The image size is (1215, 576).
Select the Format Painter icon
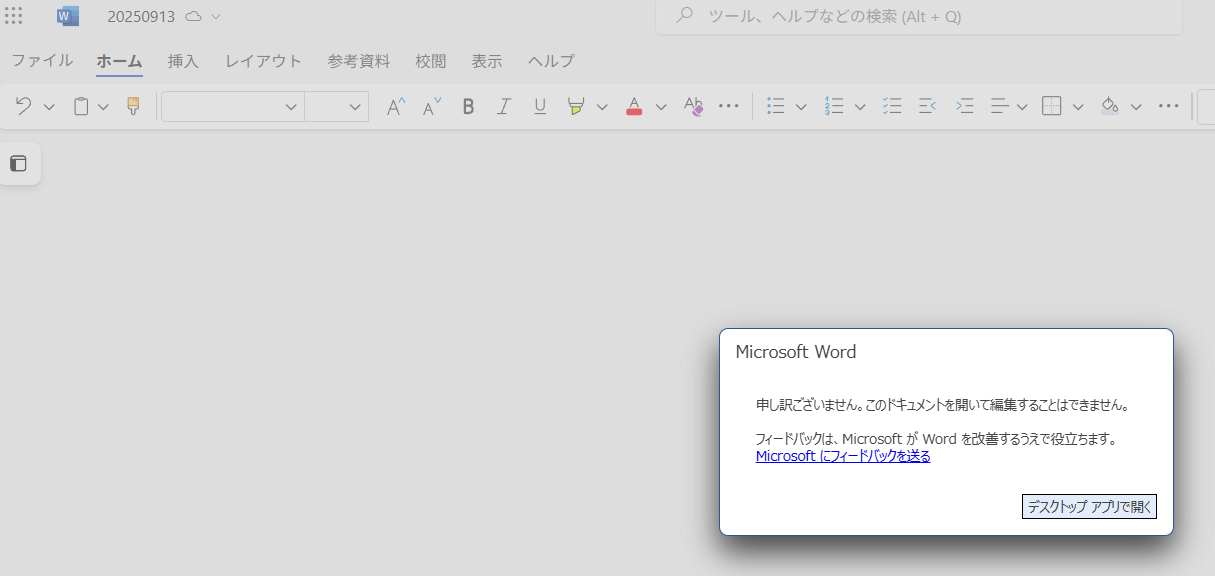132,106
